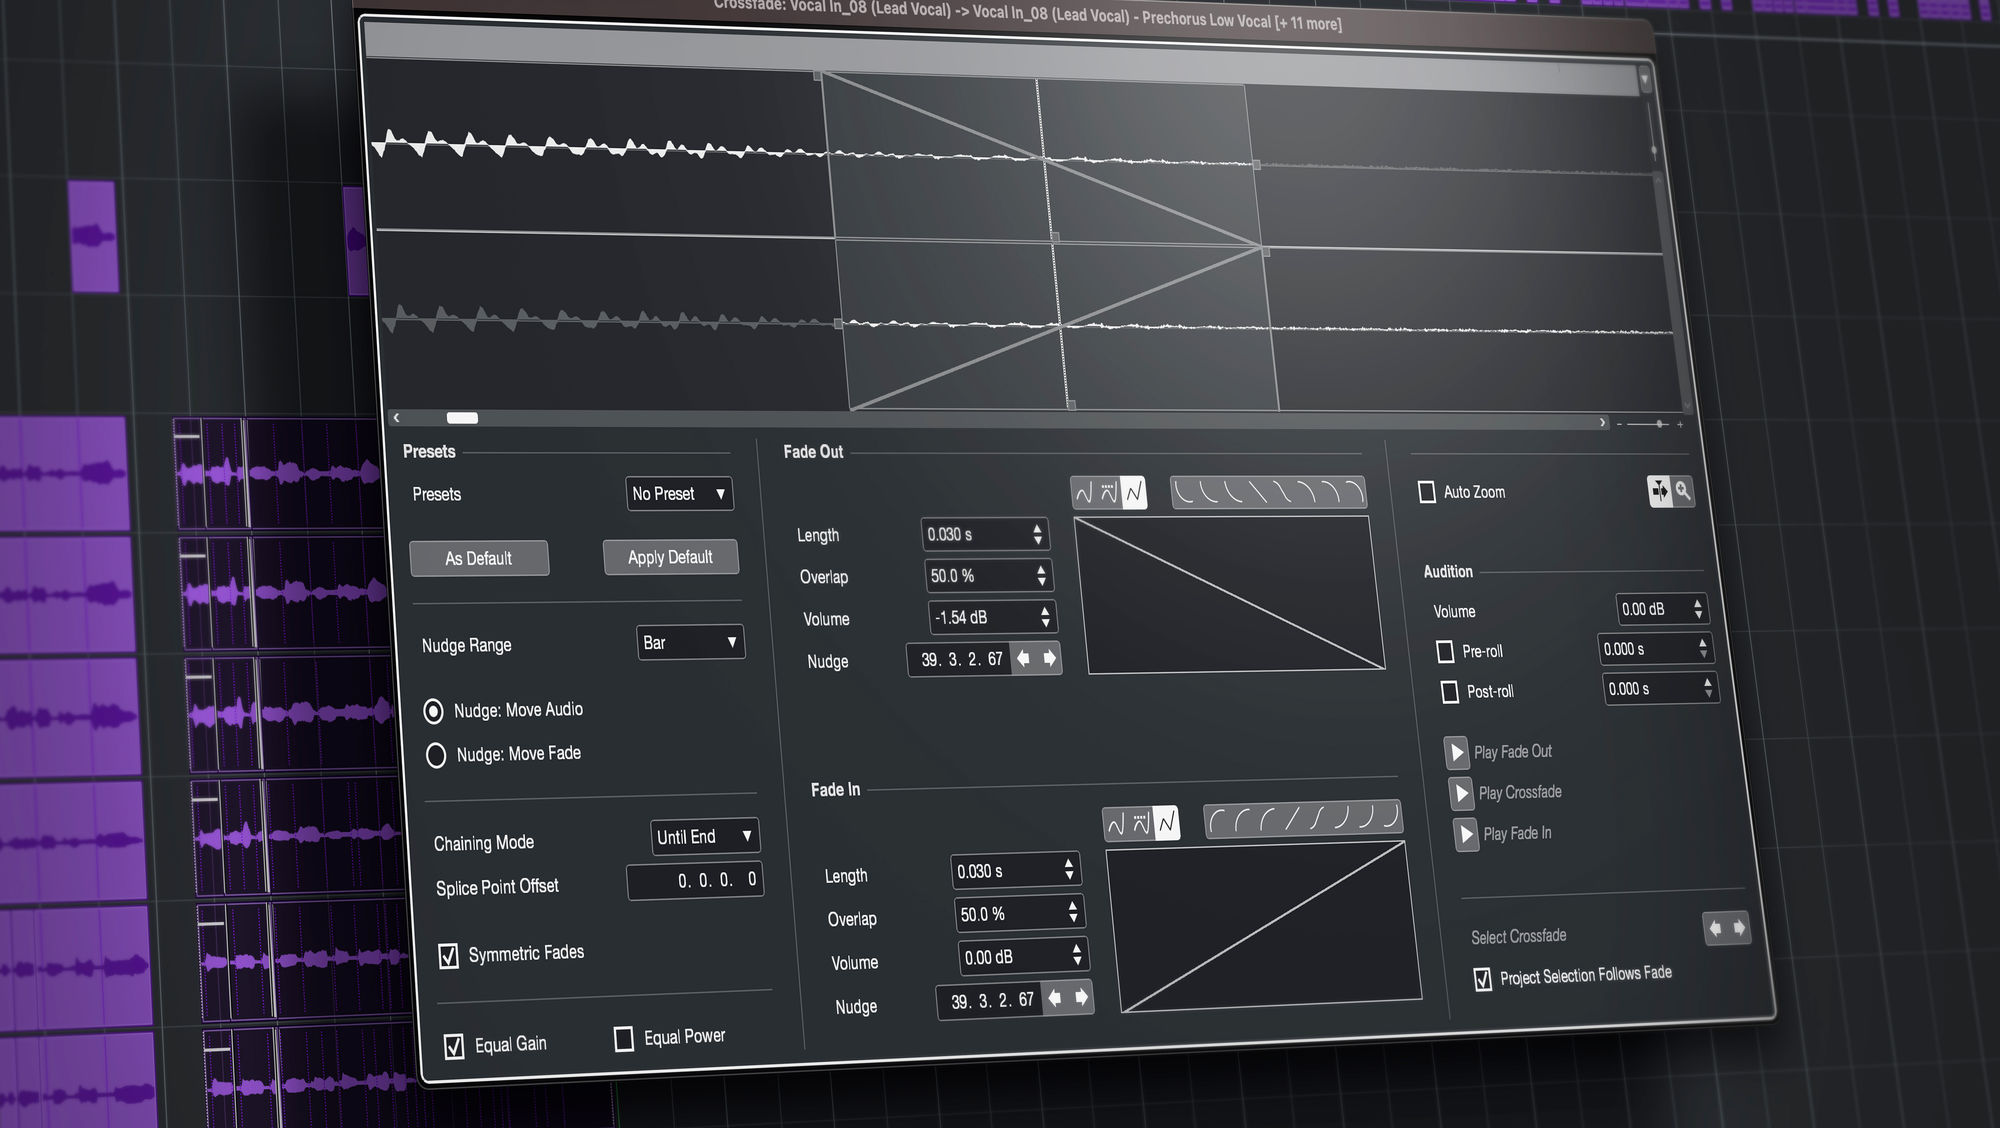Enable the Equal Power option

click(x=624, y=1039)
